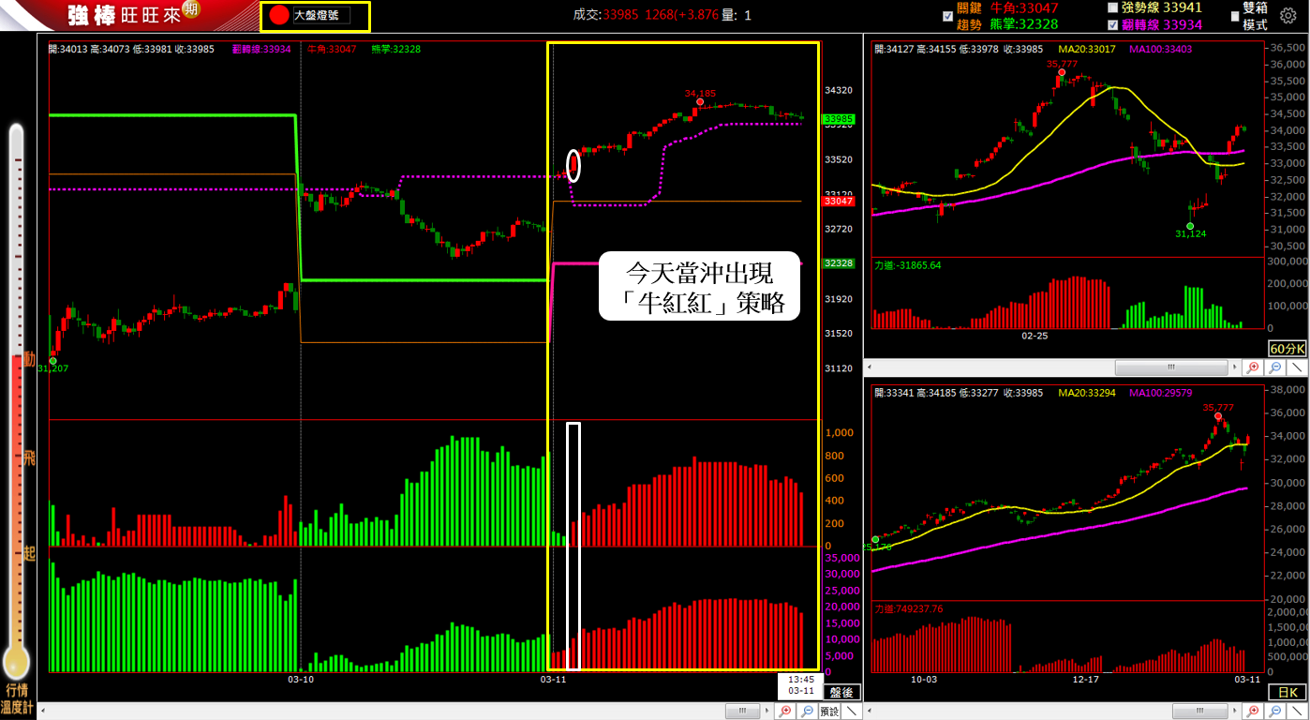Open settings with the gear icon
1310x720 pixels.
pyautogui.click(x=1288, y=16)
